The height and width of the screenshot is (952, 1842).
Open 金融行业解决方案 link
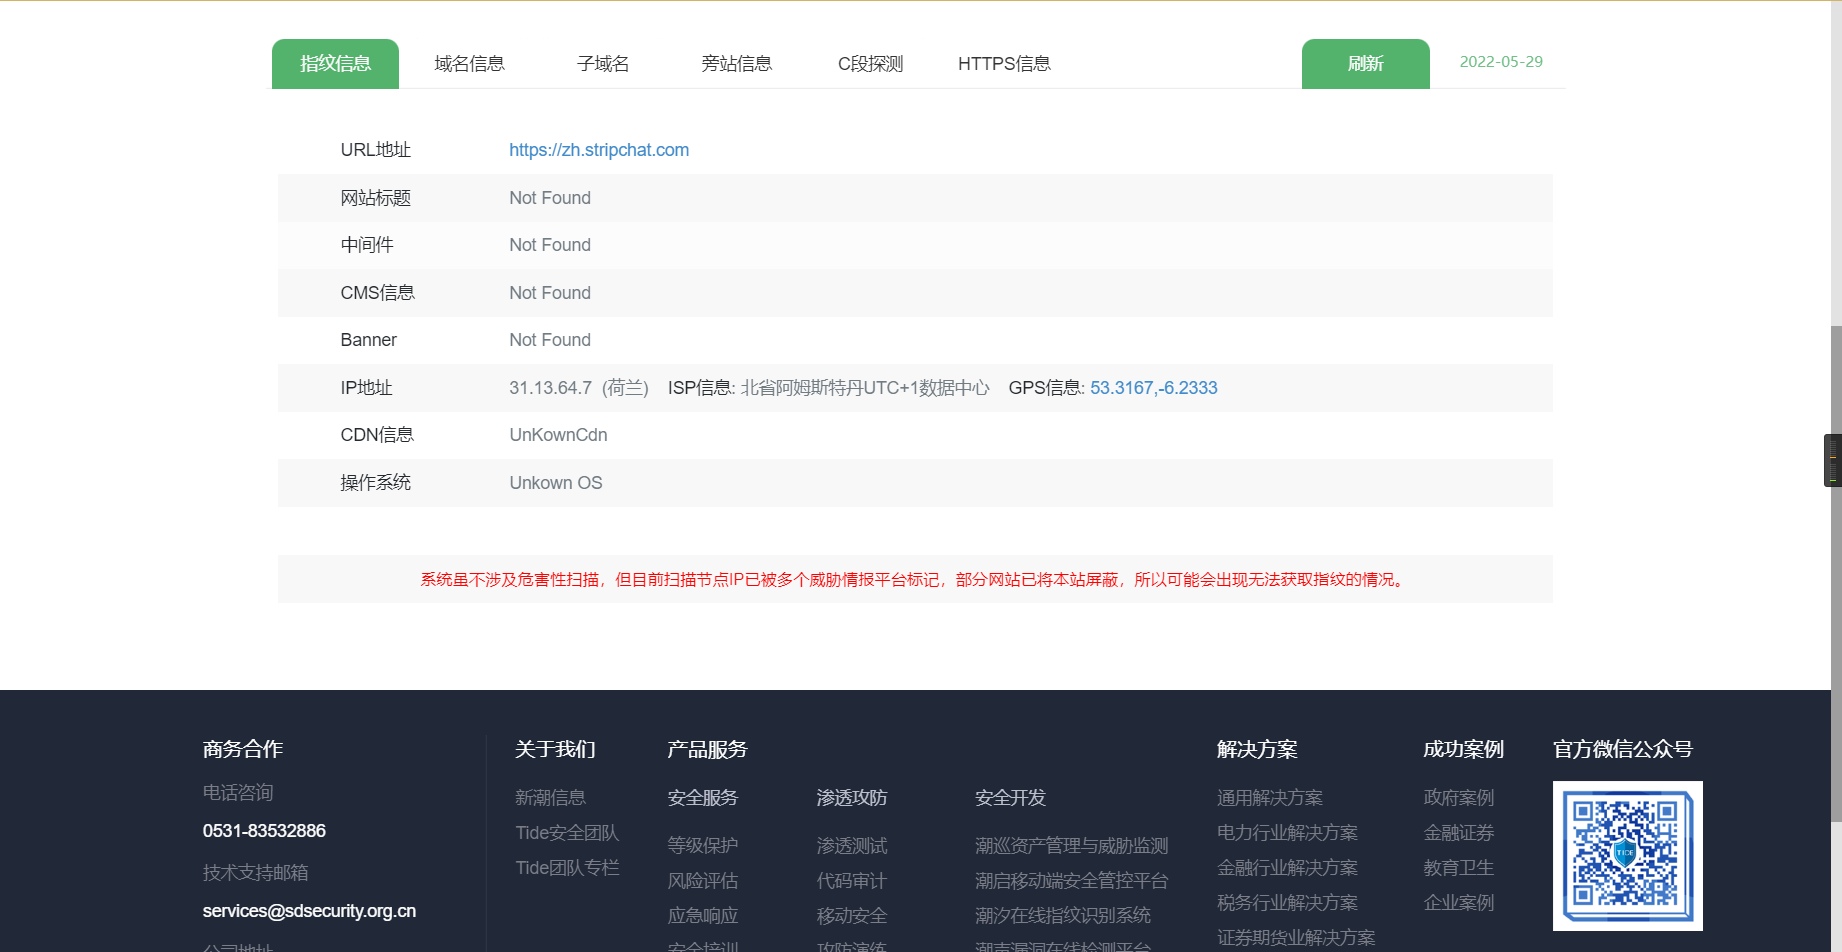coord(1287,868)
